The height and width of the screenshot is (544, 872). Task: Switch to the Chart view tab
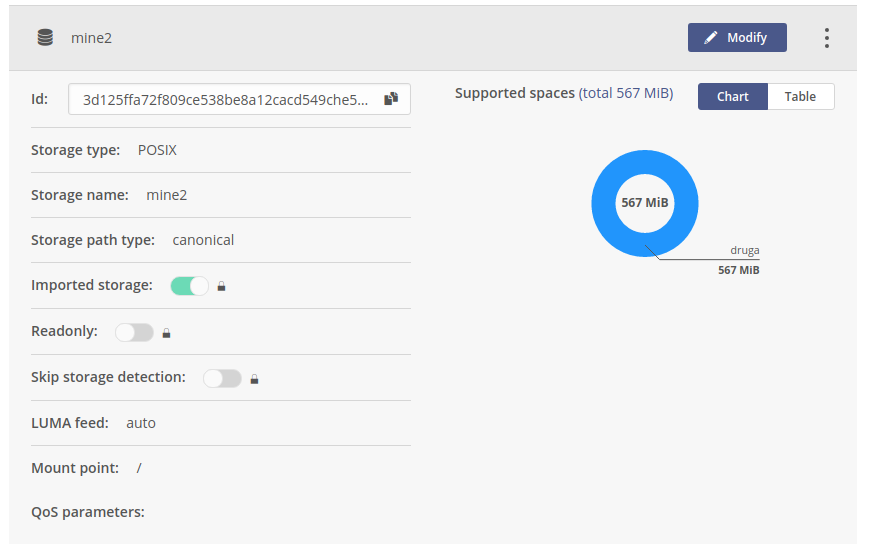(x=732, y=97)
